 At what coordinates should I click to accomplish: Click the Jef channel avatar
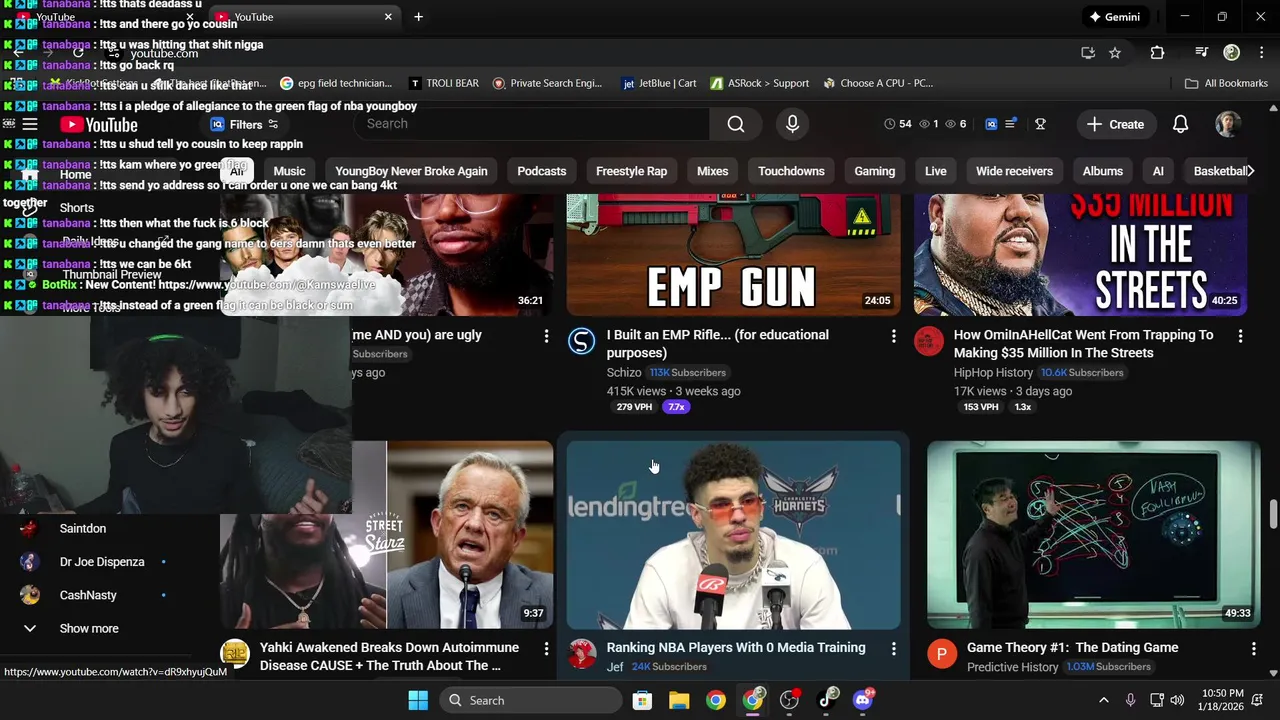[x=582, y=654]
